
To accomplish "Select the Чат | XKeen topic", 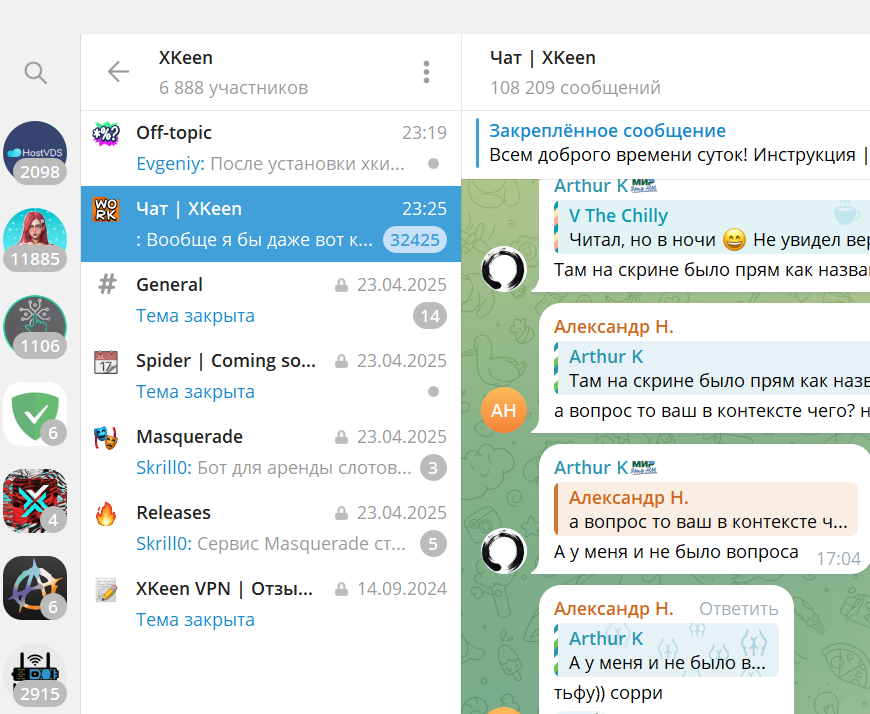I will tap(271, 224).
